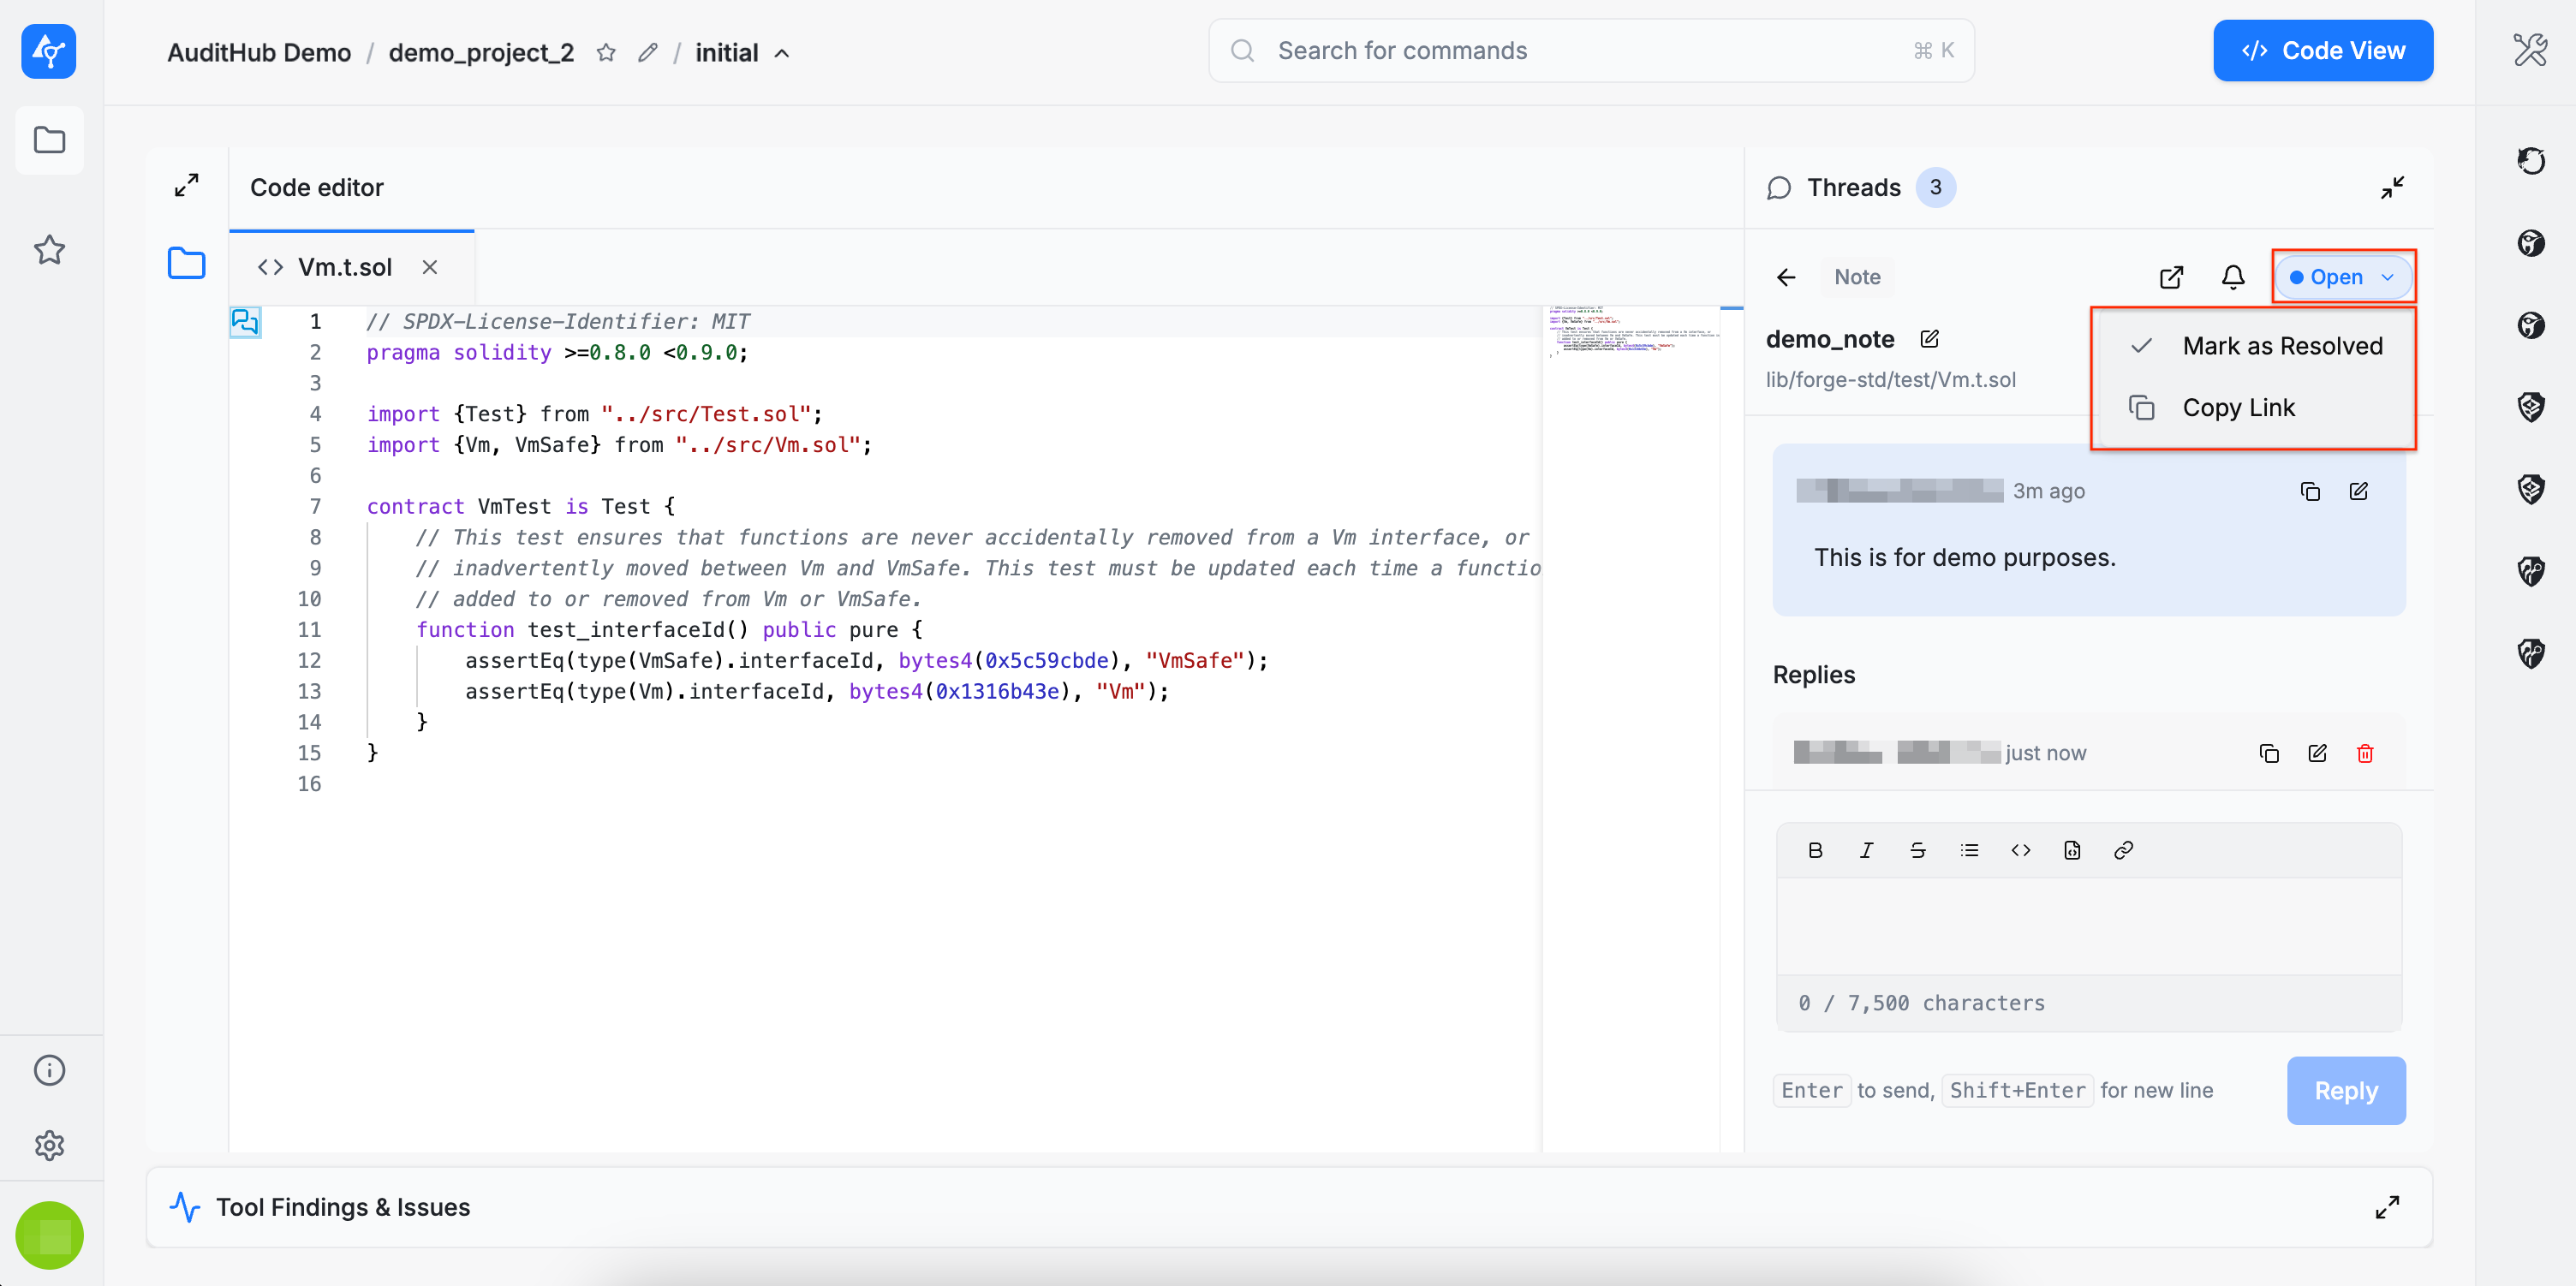
Task: Edit the demo_note title
Action: click(x=1929, y=339)
